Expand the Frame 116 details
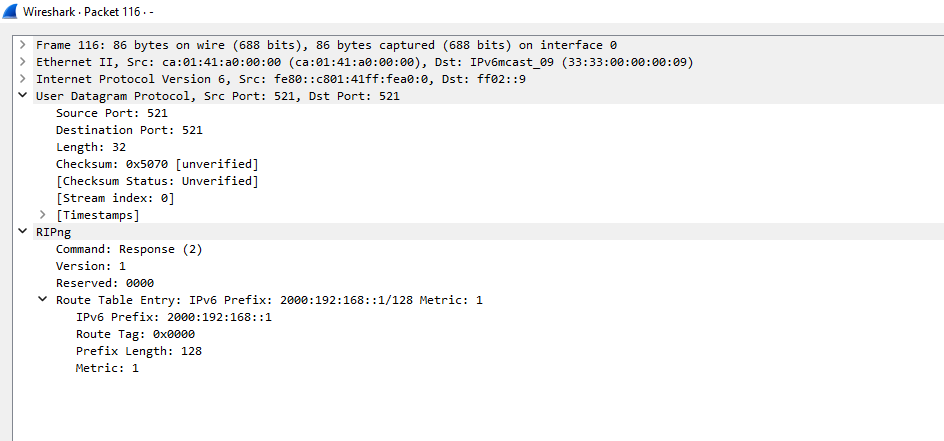Viewport: 944px width, 441px height. (x=23, y=45)
